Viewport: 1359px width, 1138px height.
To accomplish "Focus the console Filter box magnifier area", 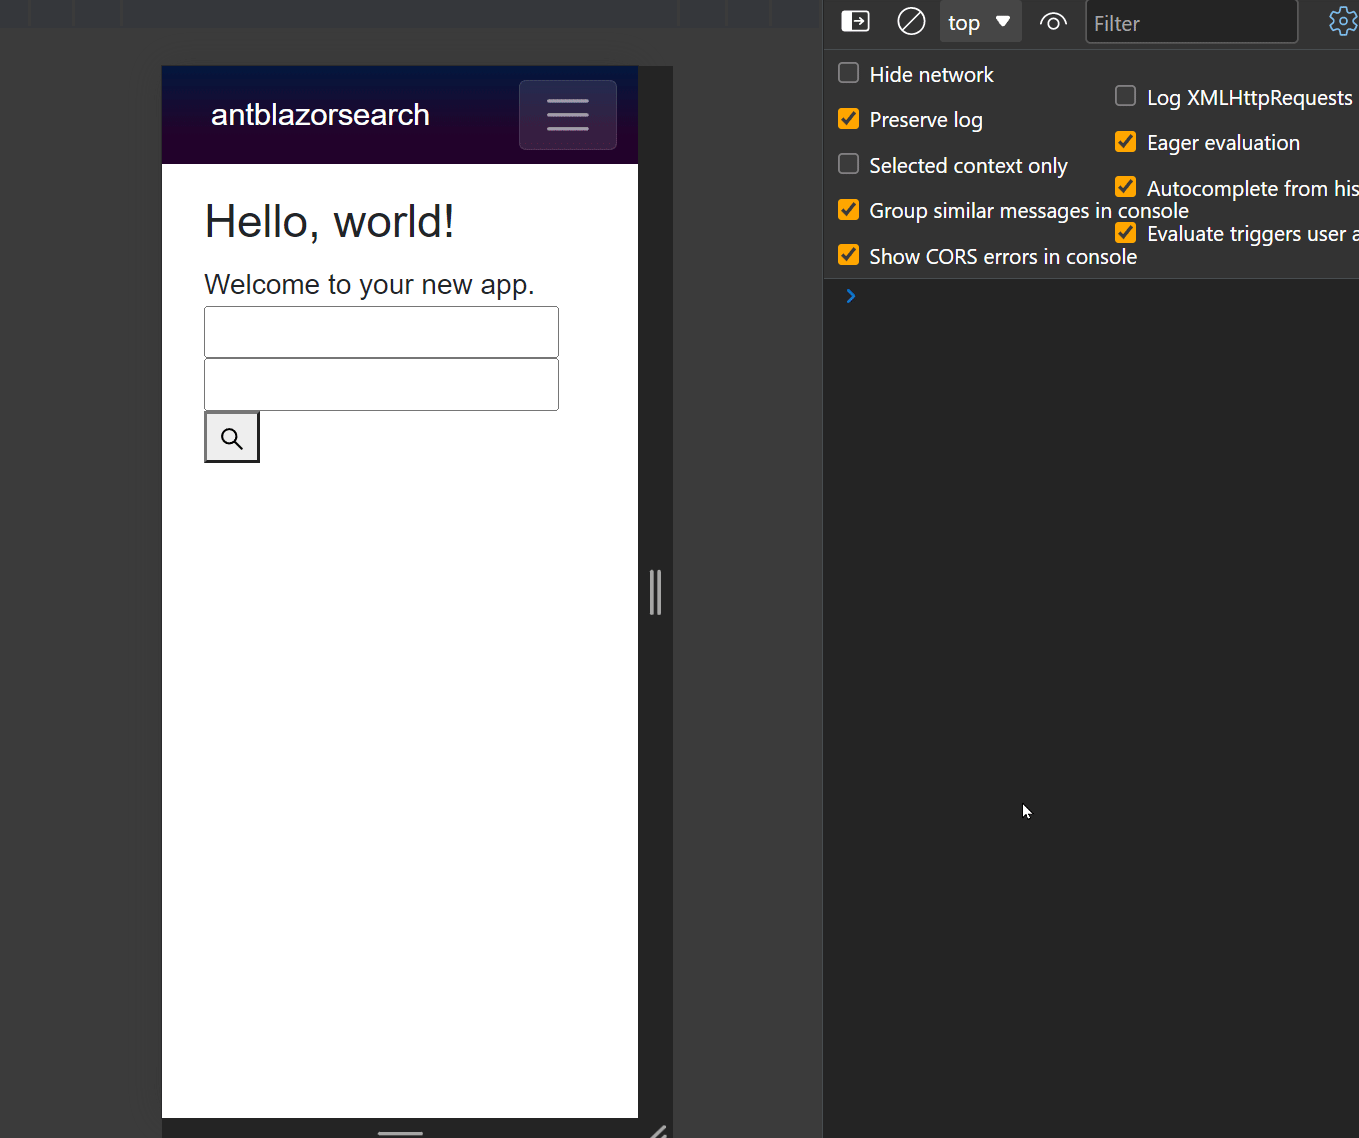I will click(1192, 22).
